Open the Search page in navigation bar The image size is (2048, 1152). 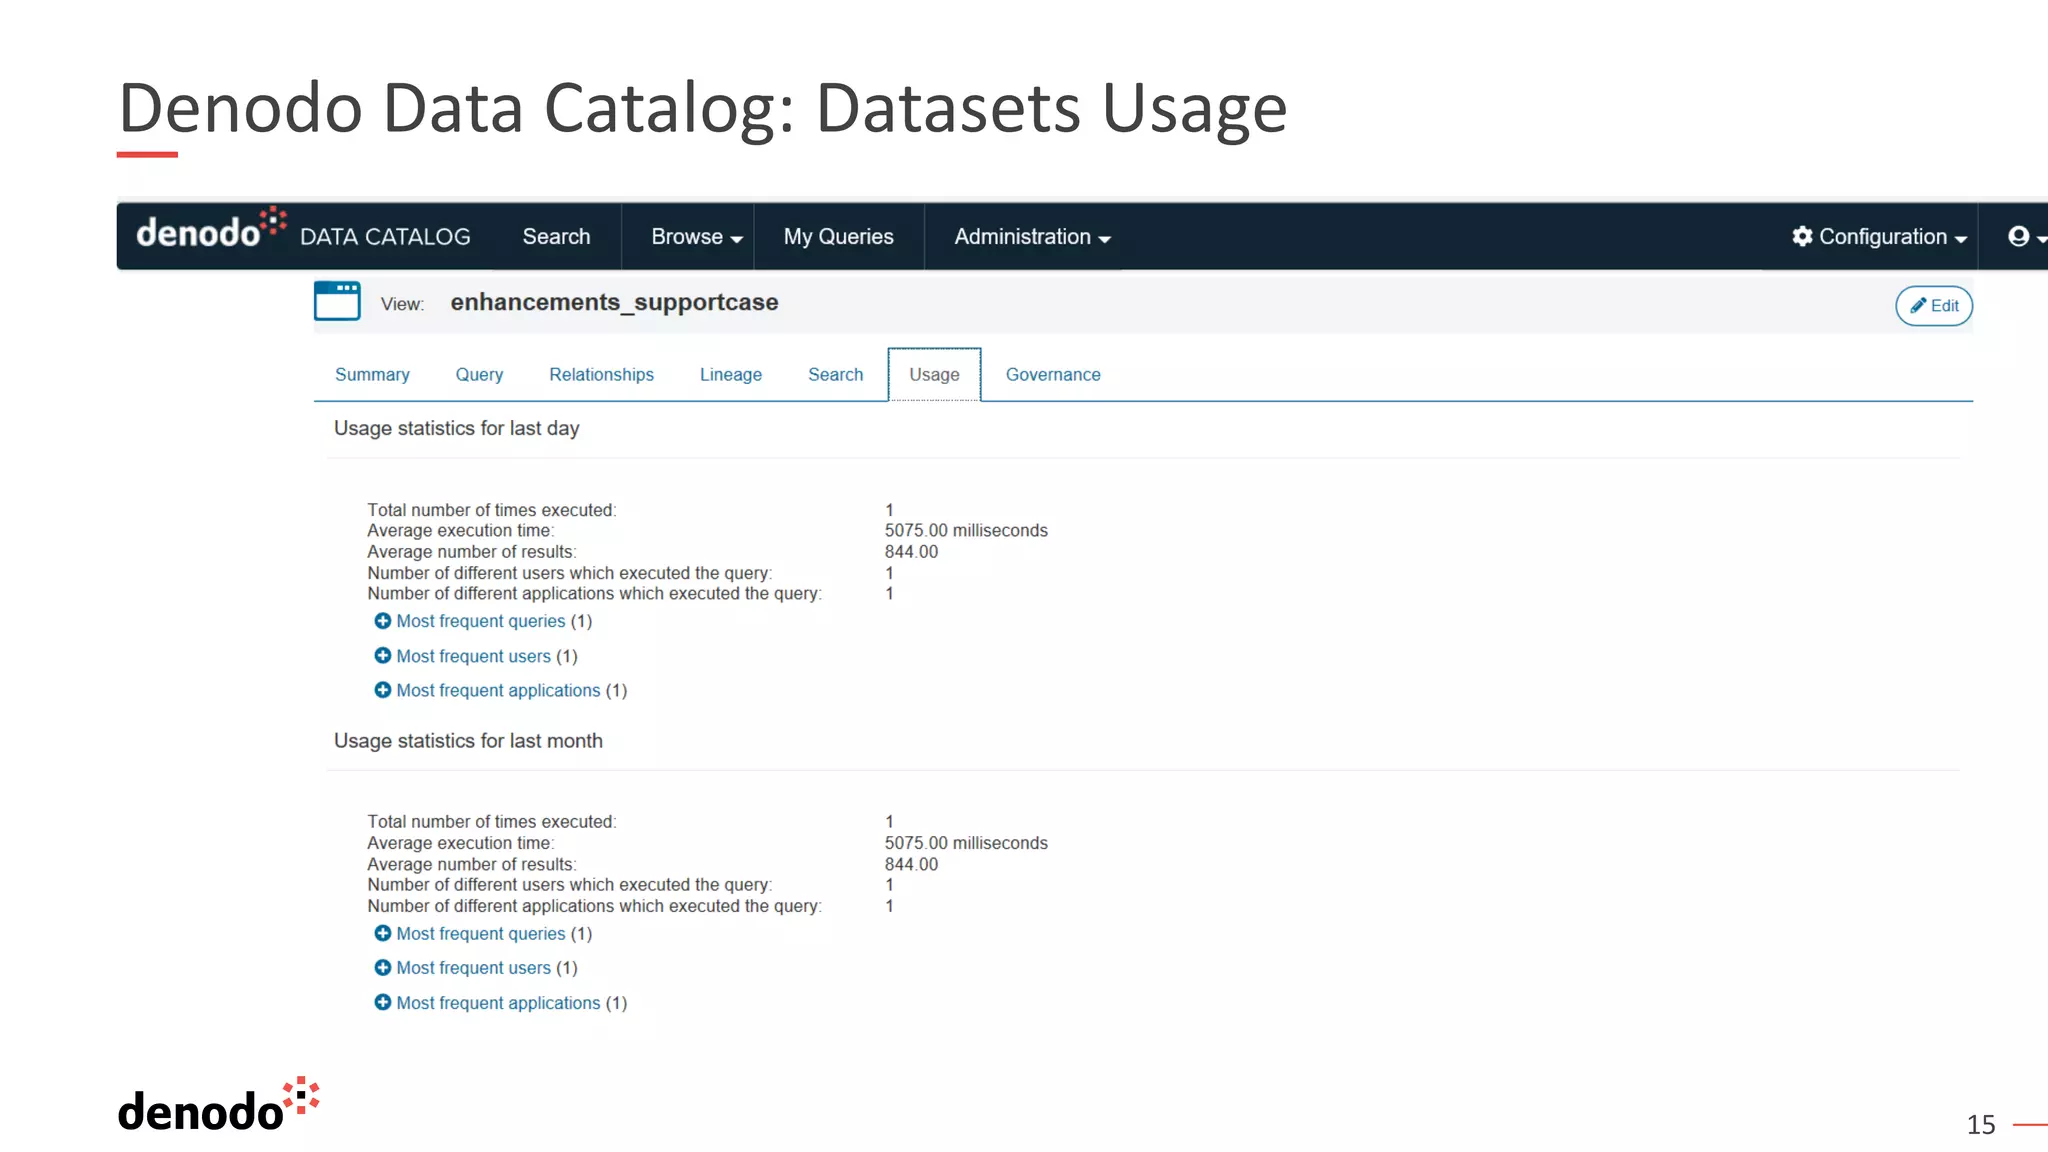tap(556, 237)
